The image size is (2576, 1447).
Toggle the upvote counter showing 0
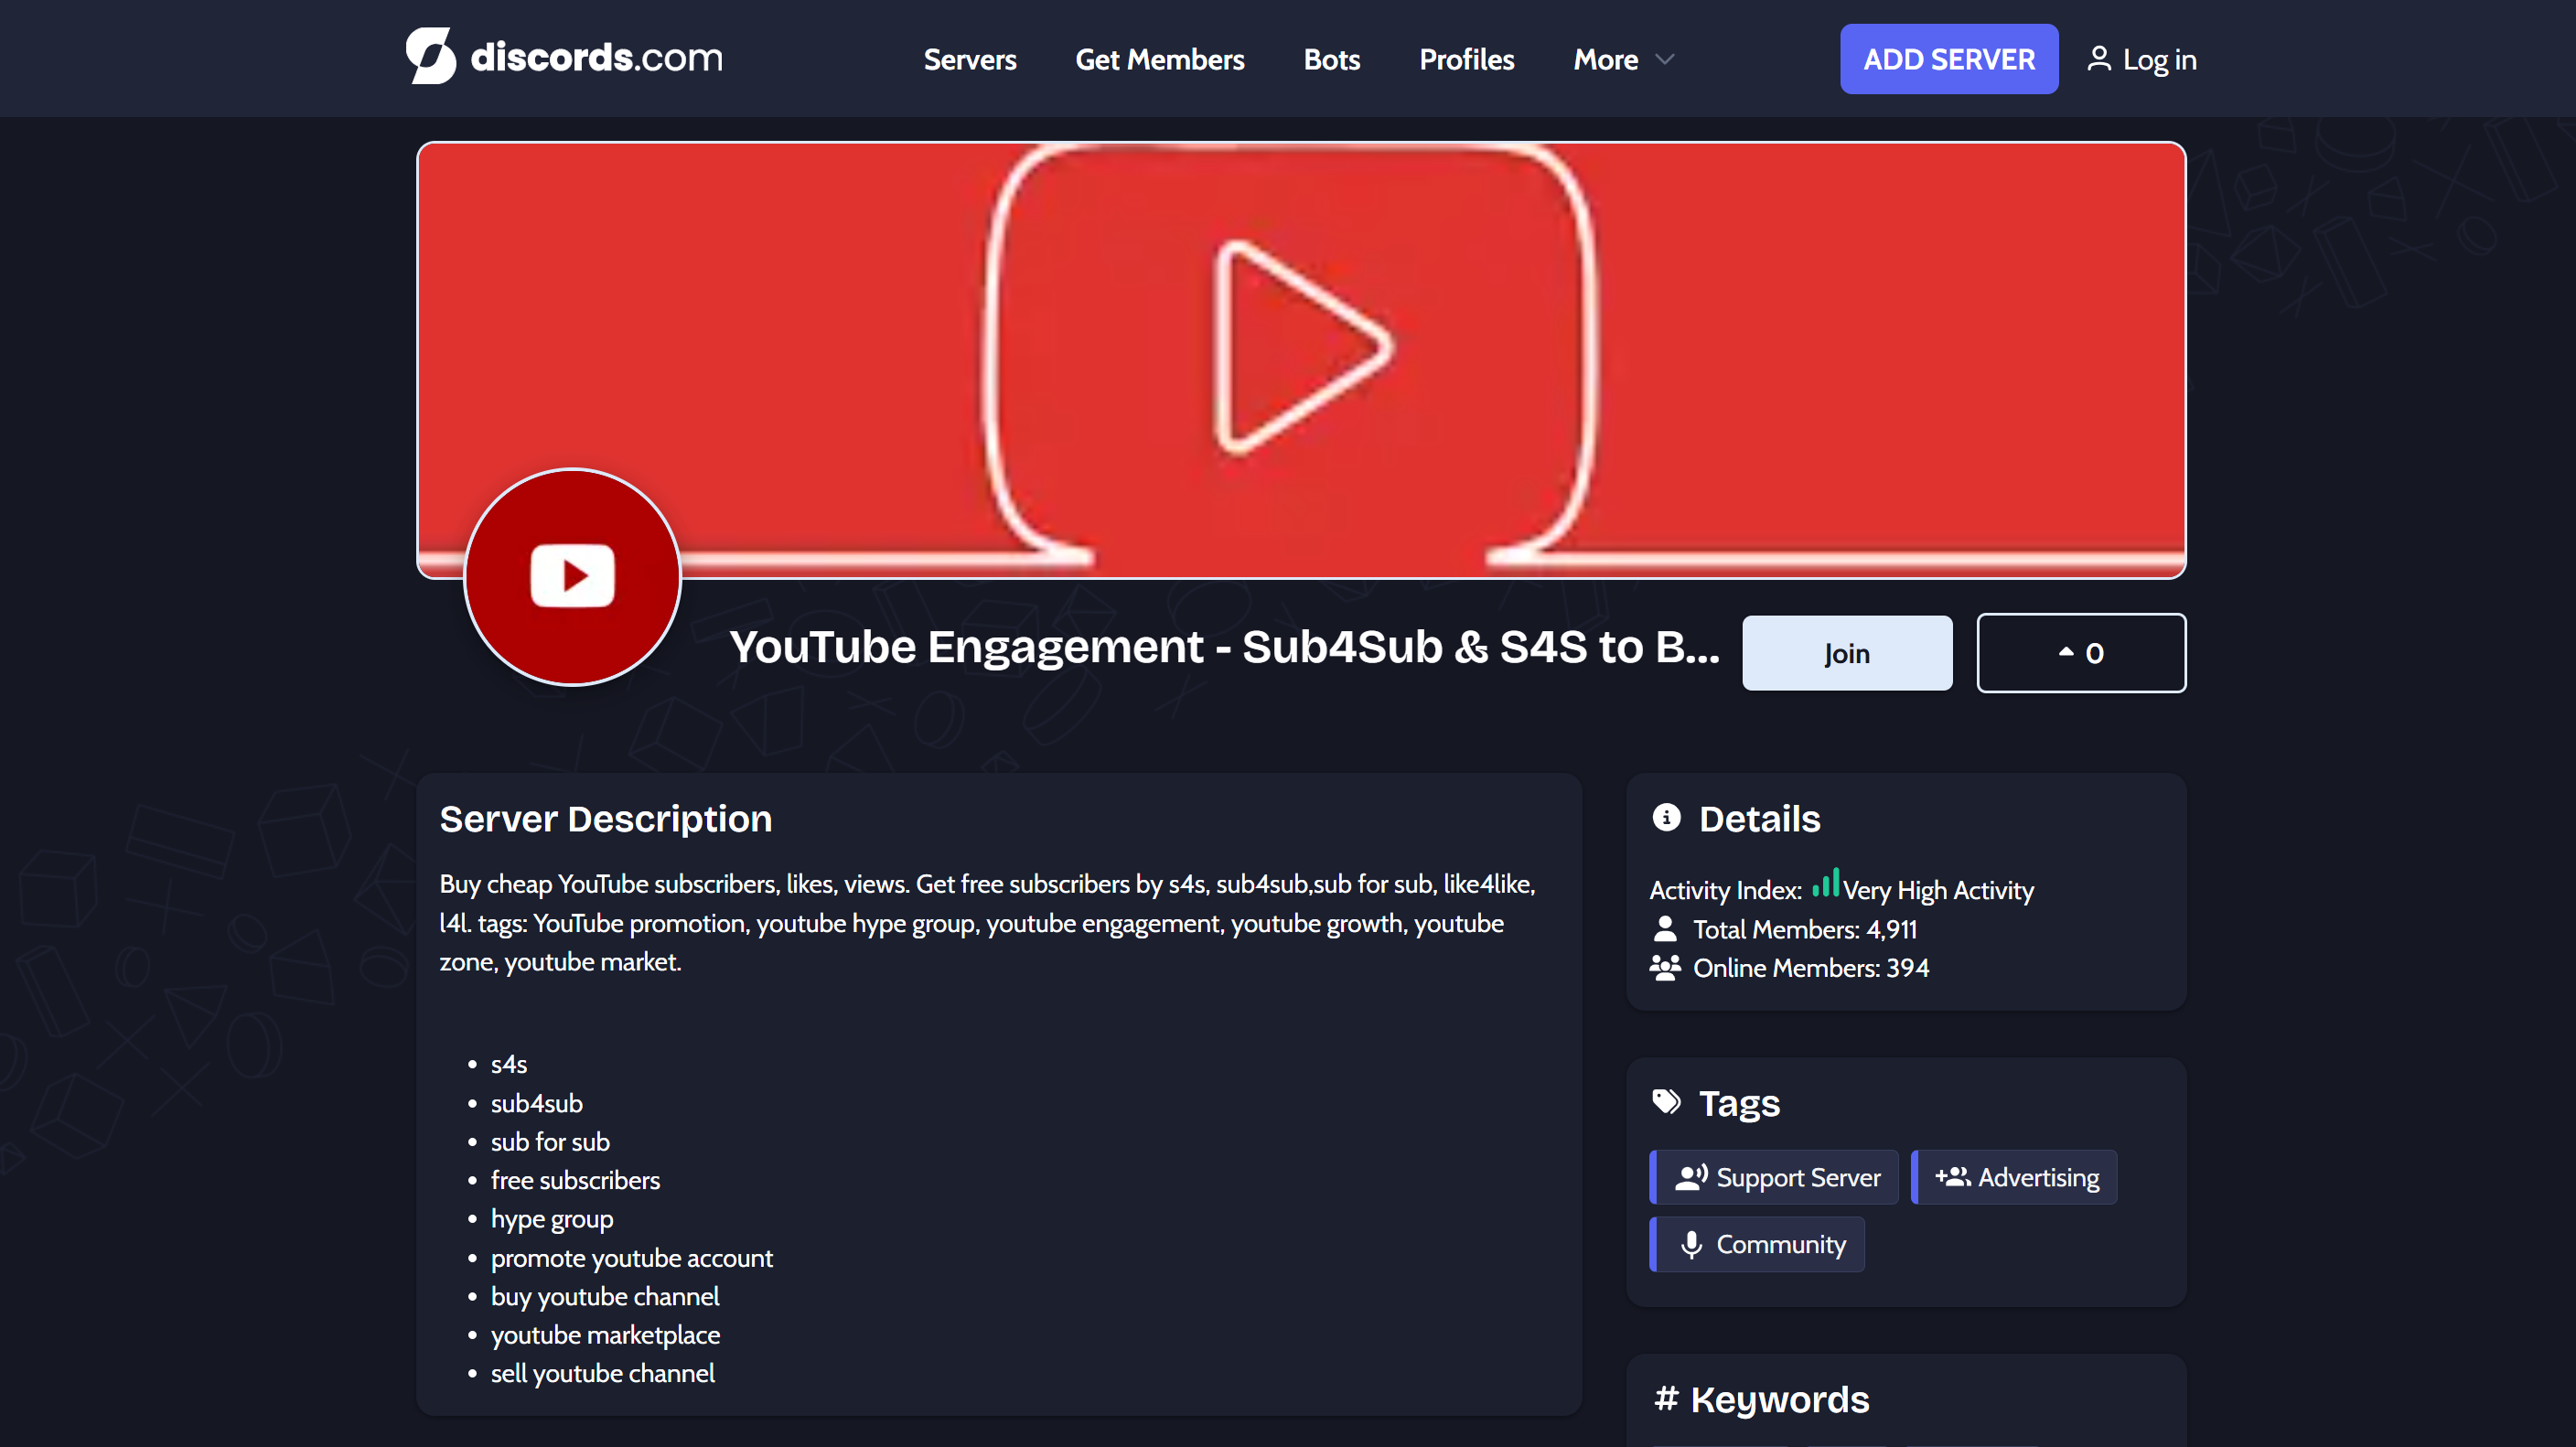pos(2080,653)
